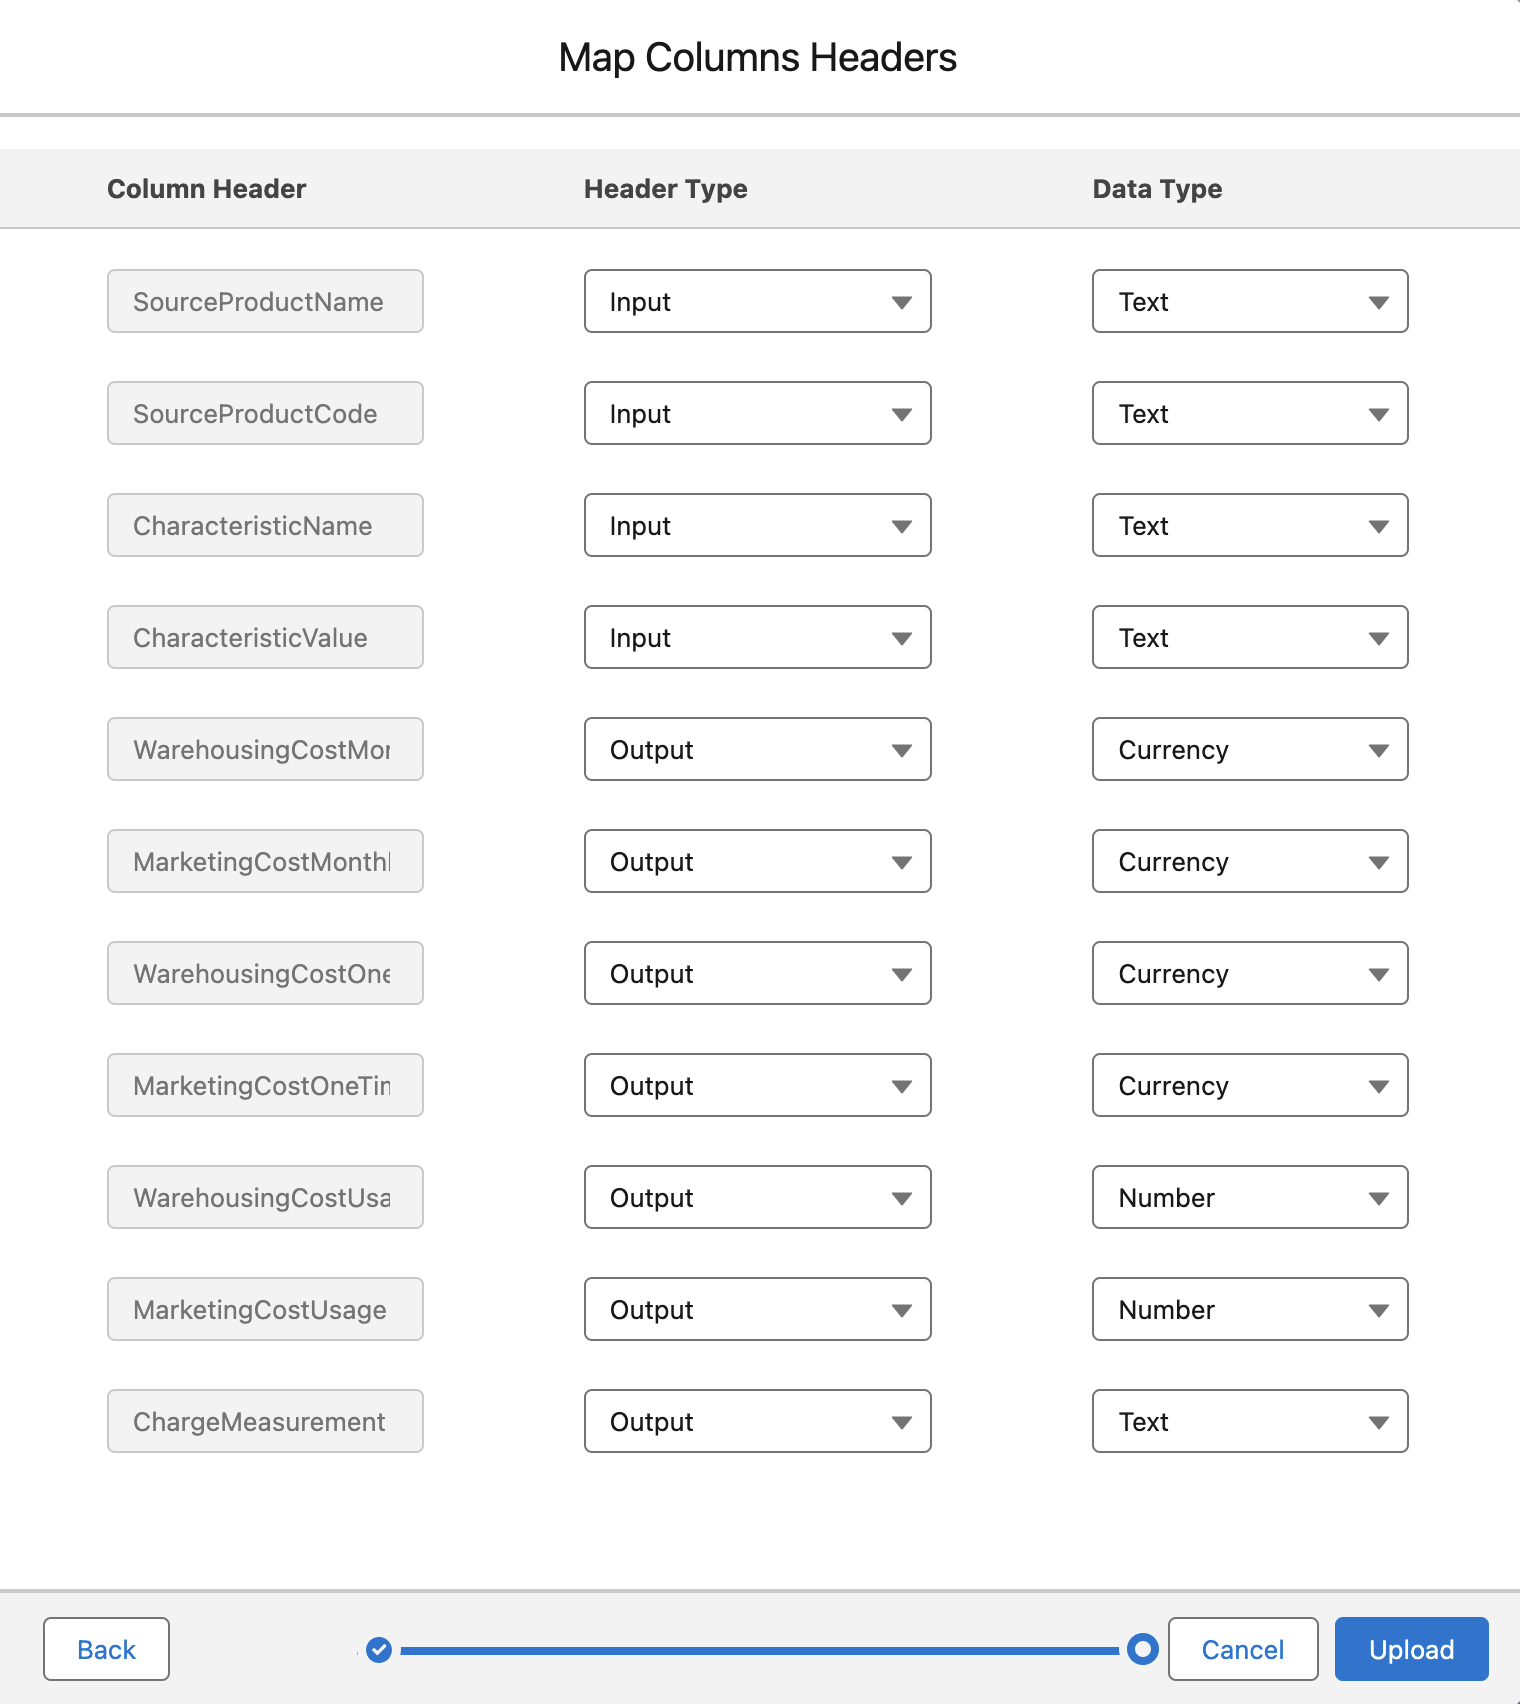
Task: Open Header Type dropdown for WarehousingCostMon row
Action: point(758,749)
